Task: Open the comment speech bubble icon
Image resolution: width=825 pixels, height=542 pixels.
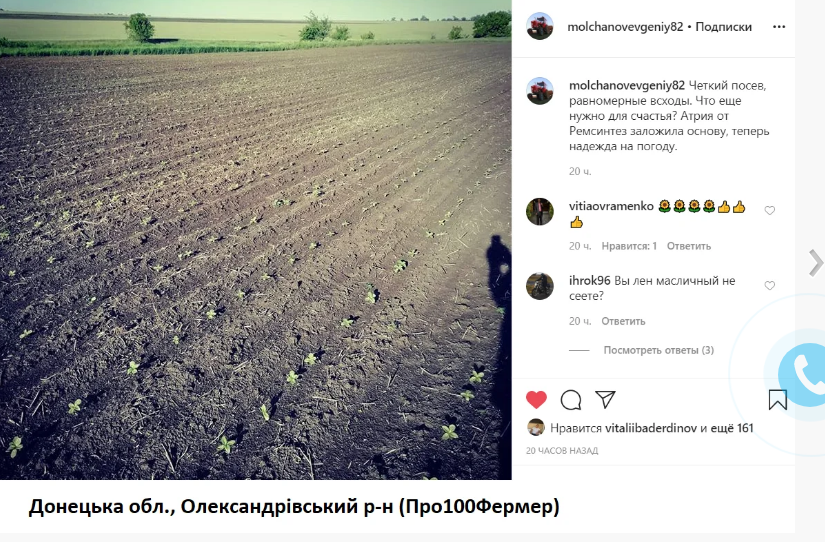Action: (x=571, y=400)
